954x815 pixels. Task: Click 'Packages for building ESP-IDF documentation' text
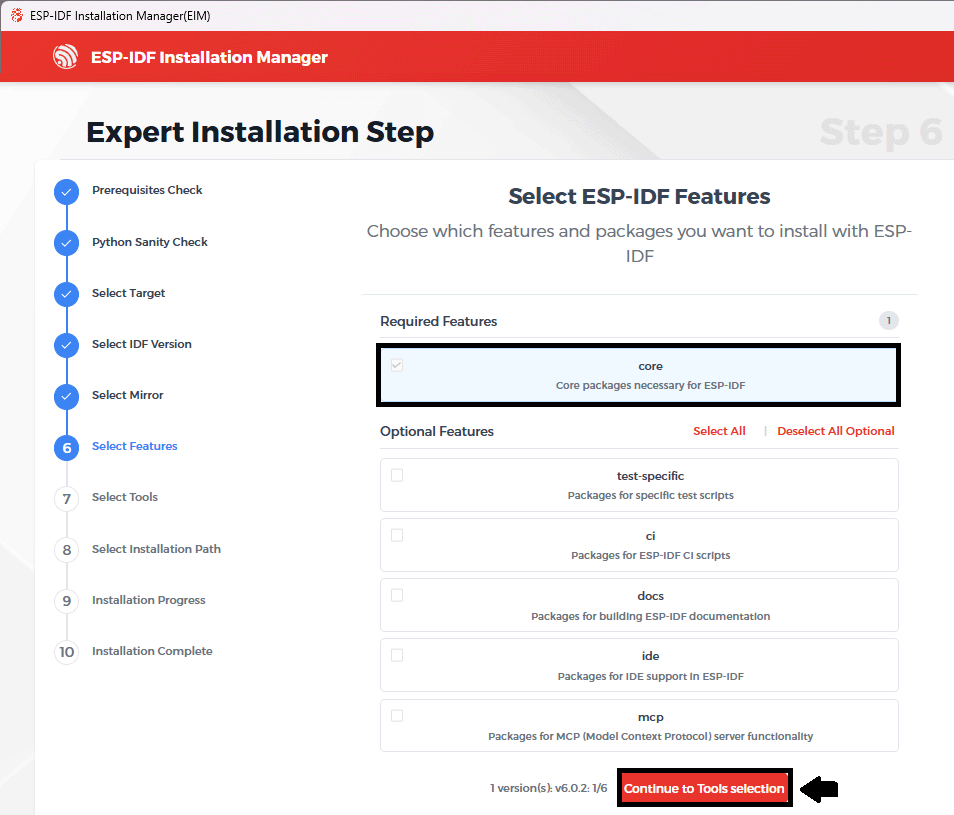650,616
